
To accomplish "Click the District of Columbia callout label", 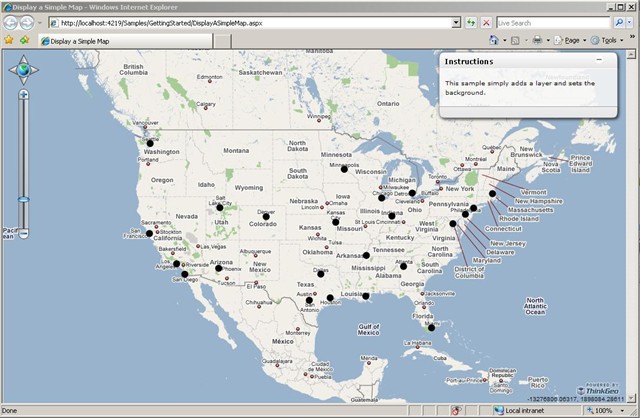I will point(469,272).
